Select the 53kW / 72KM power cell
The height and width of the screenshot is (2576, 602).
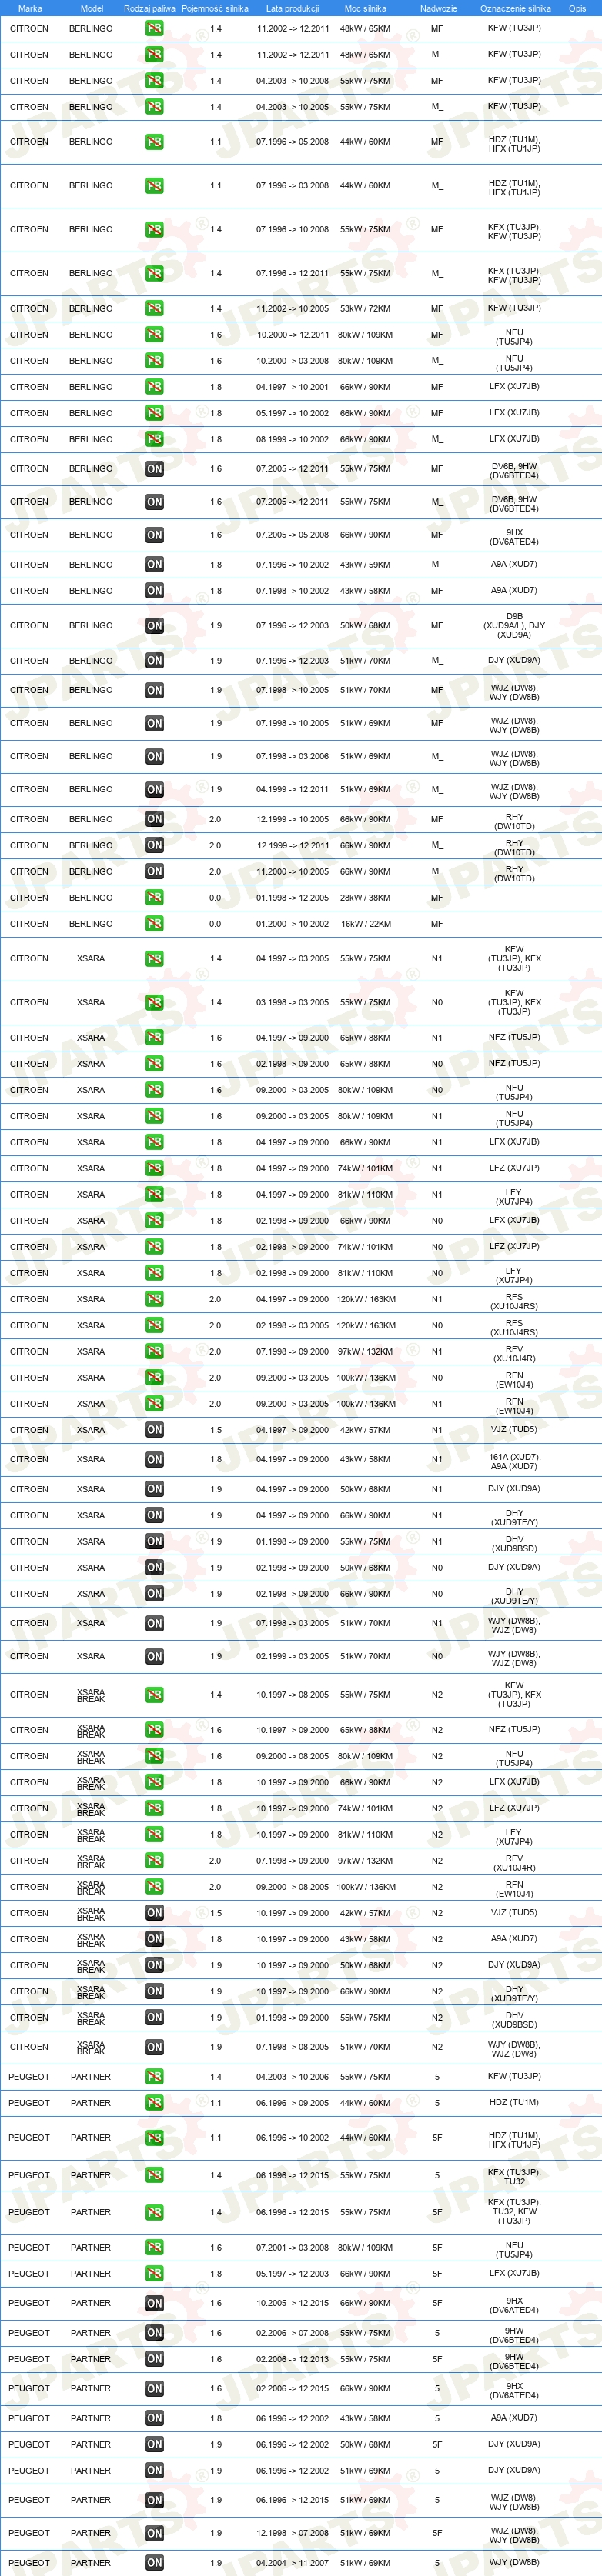click(365, 309)
